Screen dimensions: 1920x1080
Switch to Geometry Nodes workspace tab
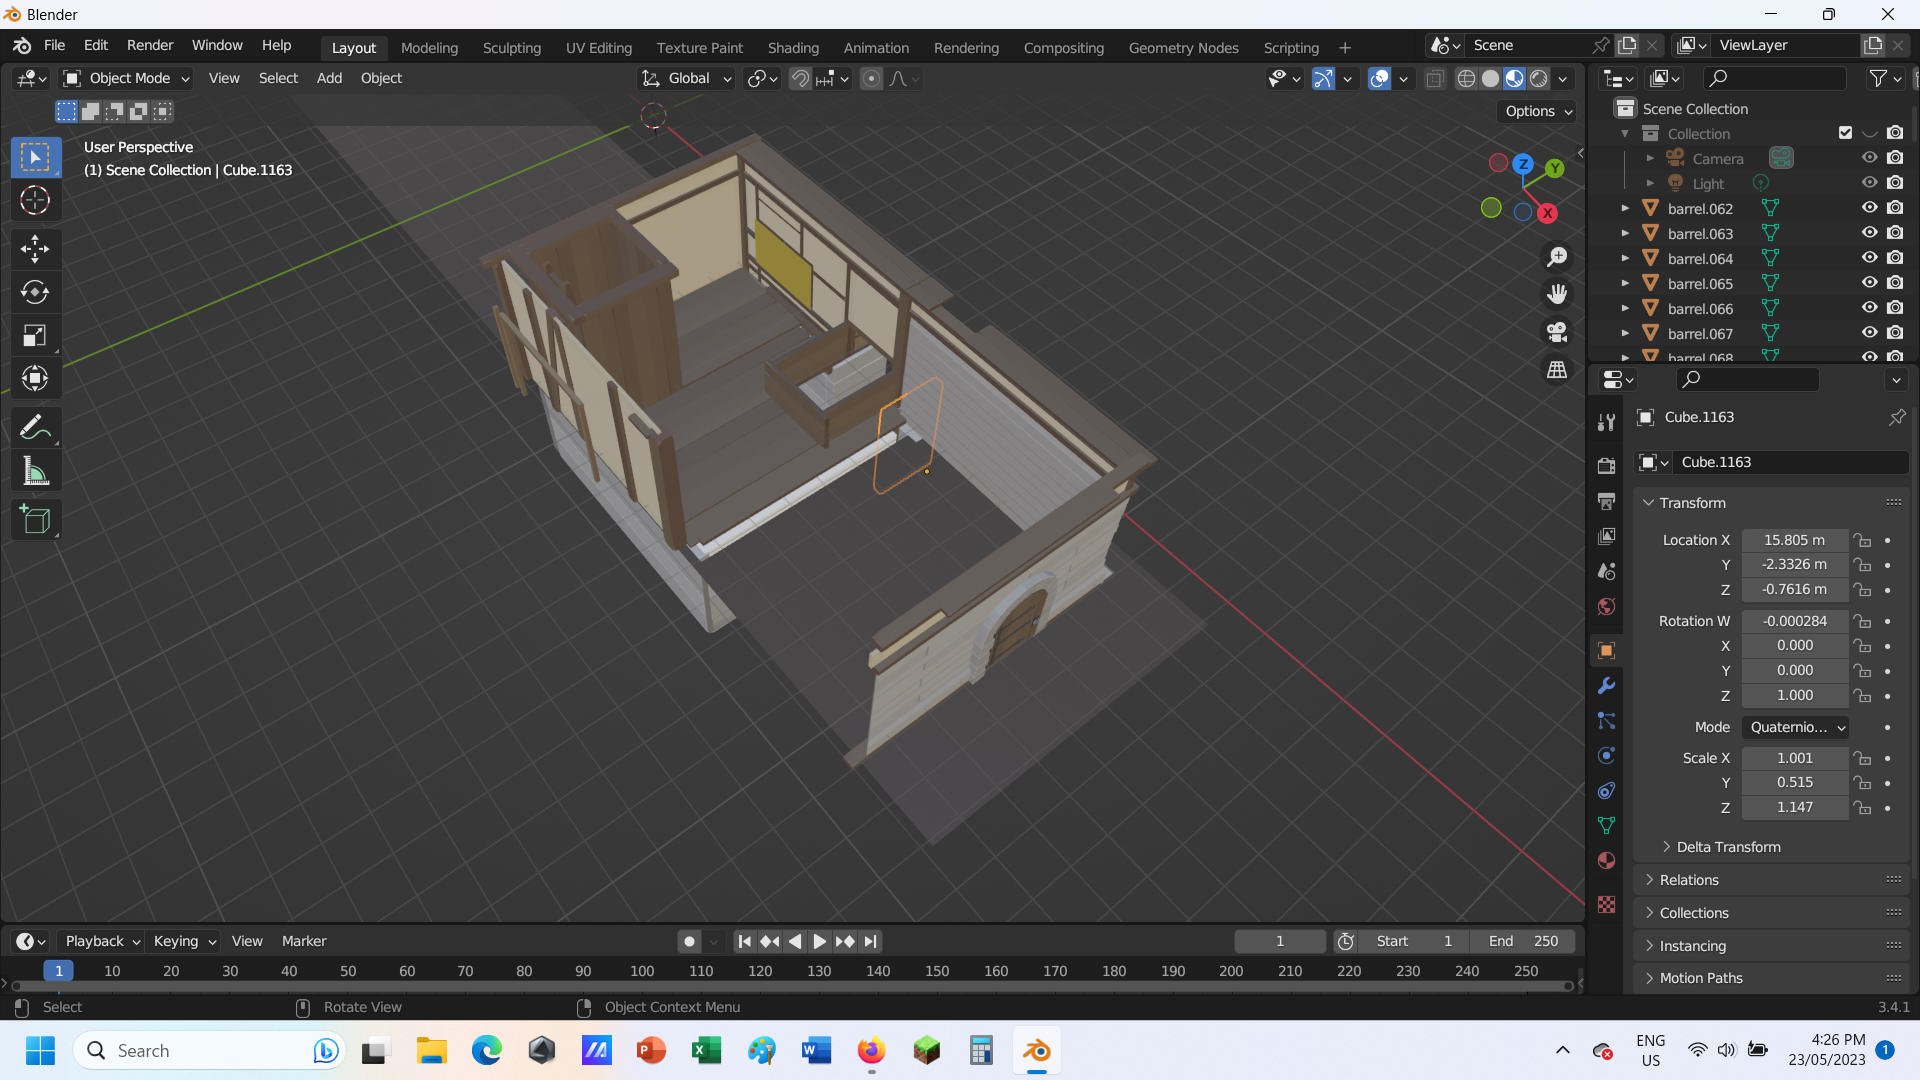(1183, 47)
